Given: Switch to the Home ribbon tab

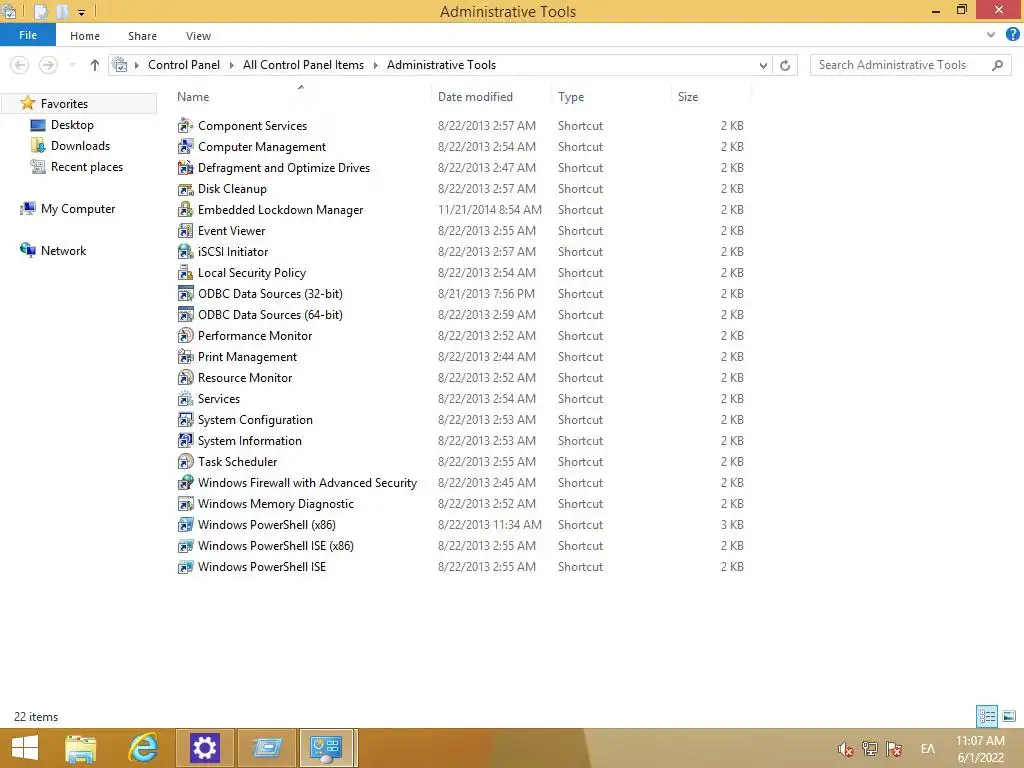Looking at the screenshot, I should (x=85, y=36).
